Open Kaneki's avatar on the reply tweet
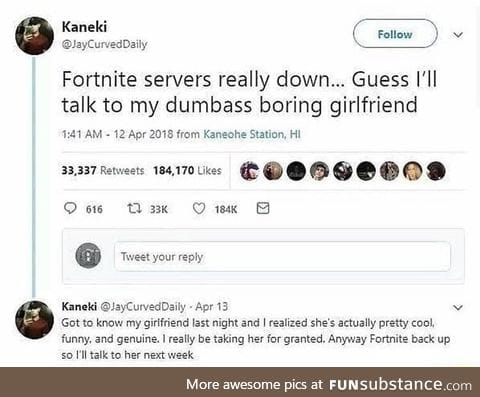The height and width of the screenshot is (397, 480). click(x=34, y=320)
